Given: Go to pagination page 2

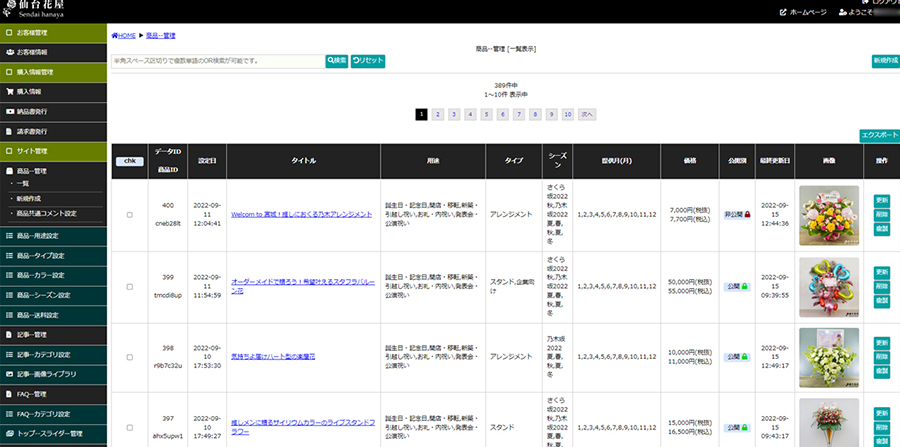Looking at the screenshot, I should click(437, 115).
